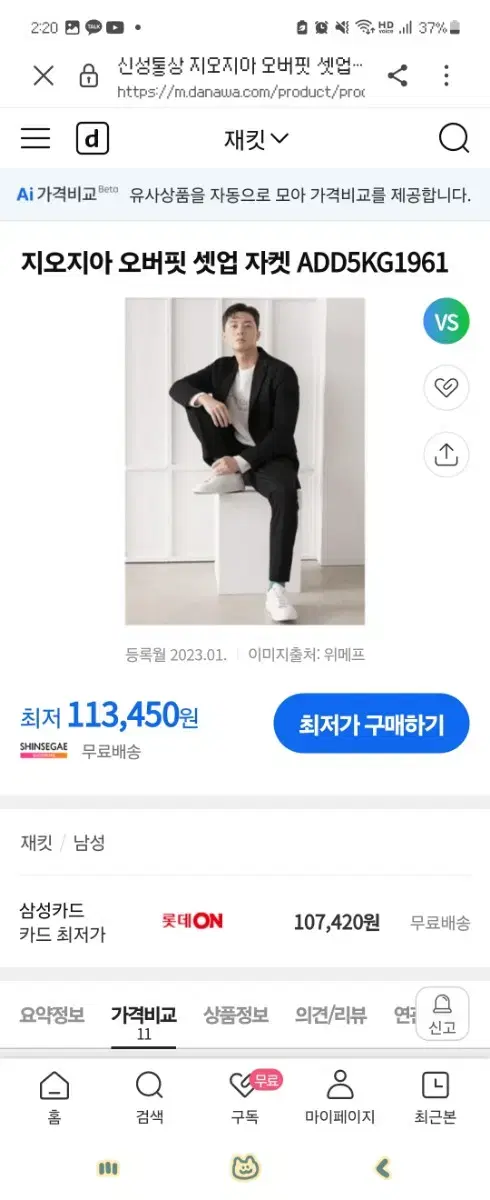Viewport: 490px width, 1200px height.
Task: Tap the browser share icon
Action: tap(397, 75)
